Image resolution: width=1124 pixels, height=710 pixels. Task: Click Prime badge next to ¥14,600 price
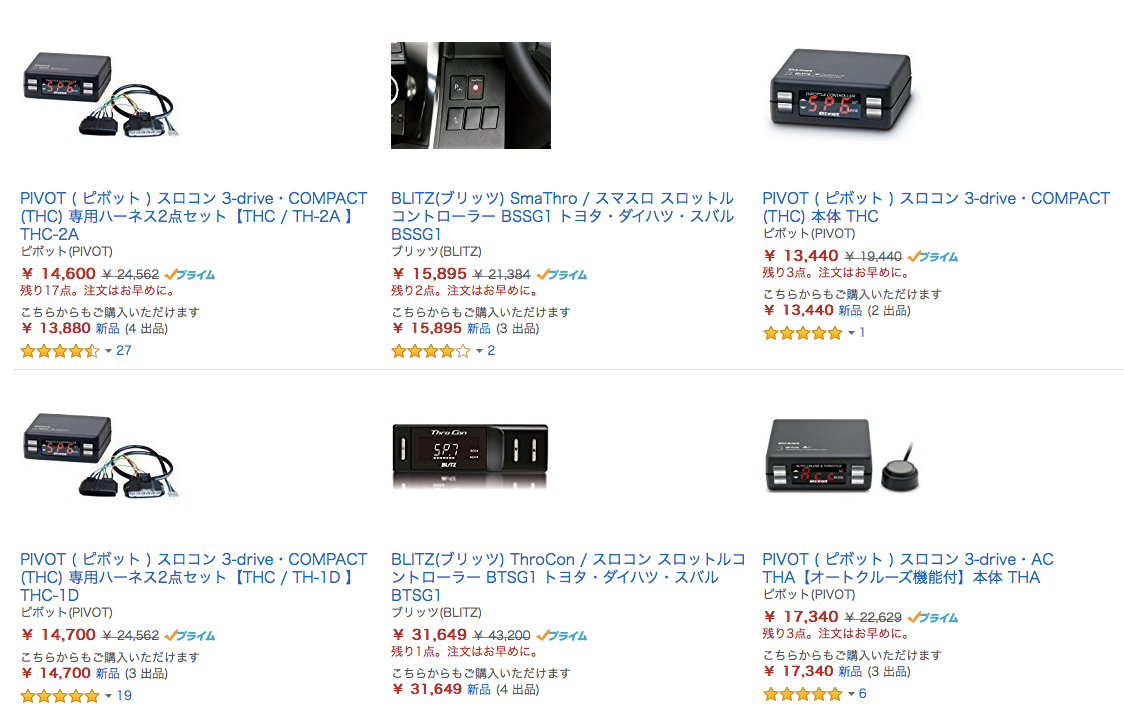tap(190, 275)
